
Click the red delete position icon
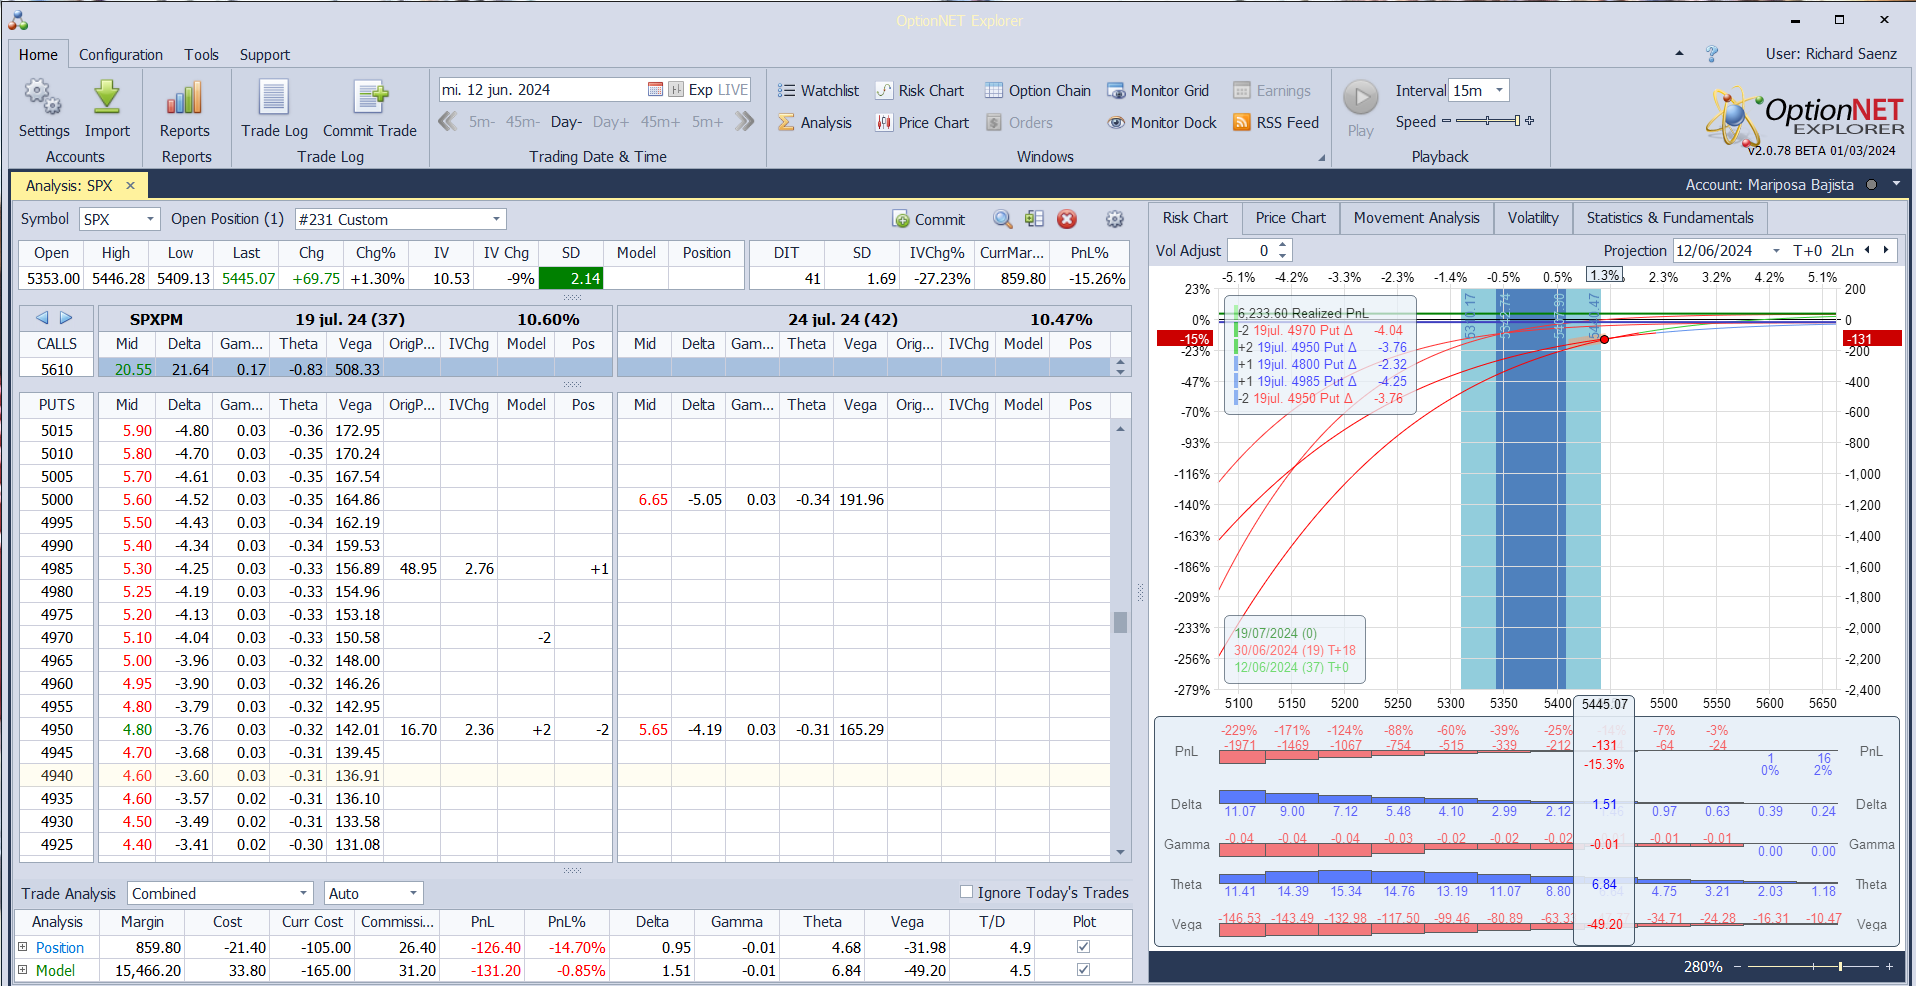pyautogui.click(x=1067, y=219)
